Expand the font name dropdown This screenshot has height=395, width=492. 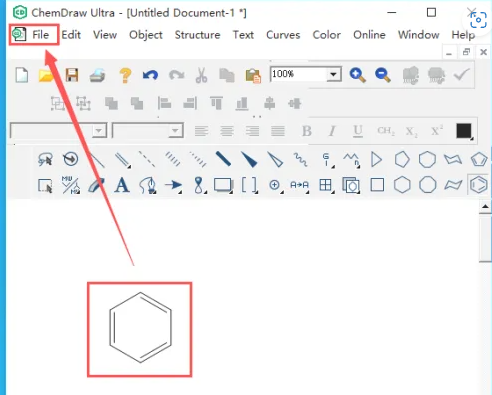pos(99,131)
